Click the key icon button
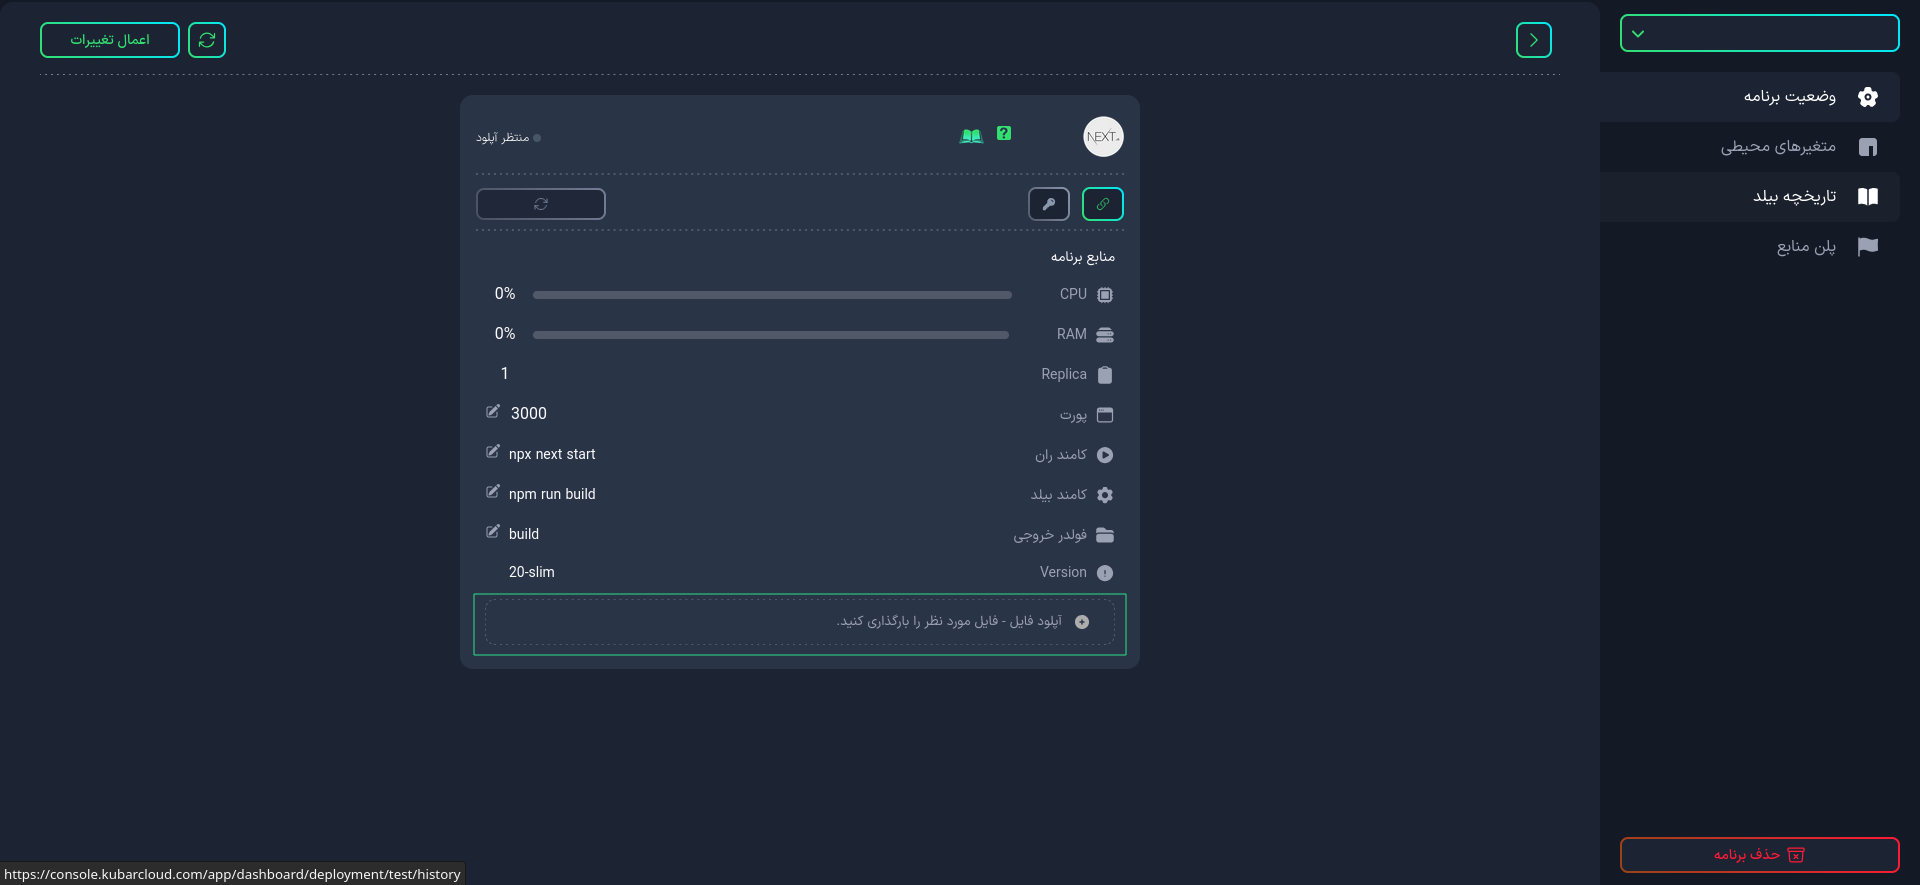 pyautogui.click(x=1049, y=204)
